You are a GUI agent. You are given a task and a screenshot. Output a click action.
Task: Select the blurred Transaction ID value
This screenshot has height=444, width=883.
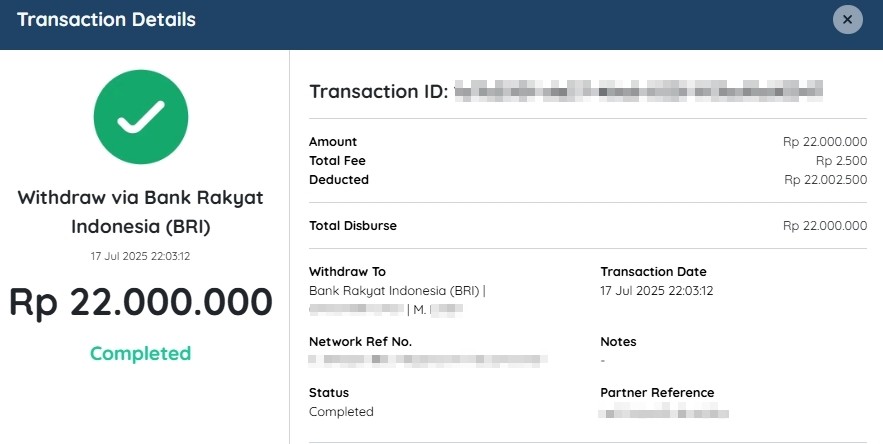639,91
